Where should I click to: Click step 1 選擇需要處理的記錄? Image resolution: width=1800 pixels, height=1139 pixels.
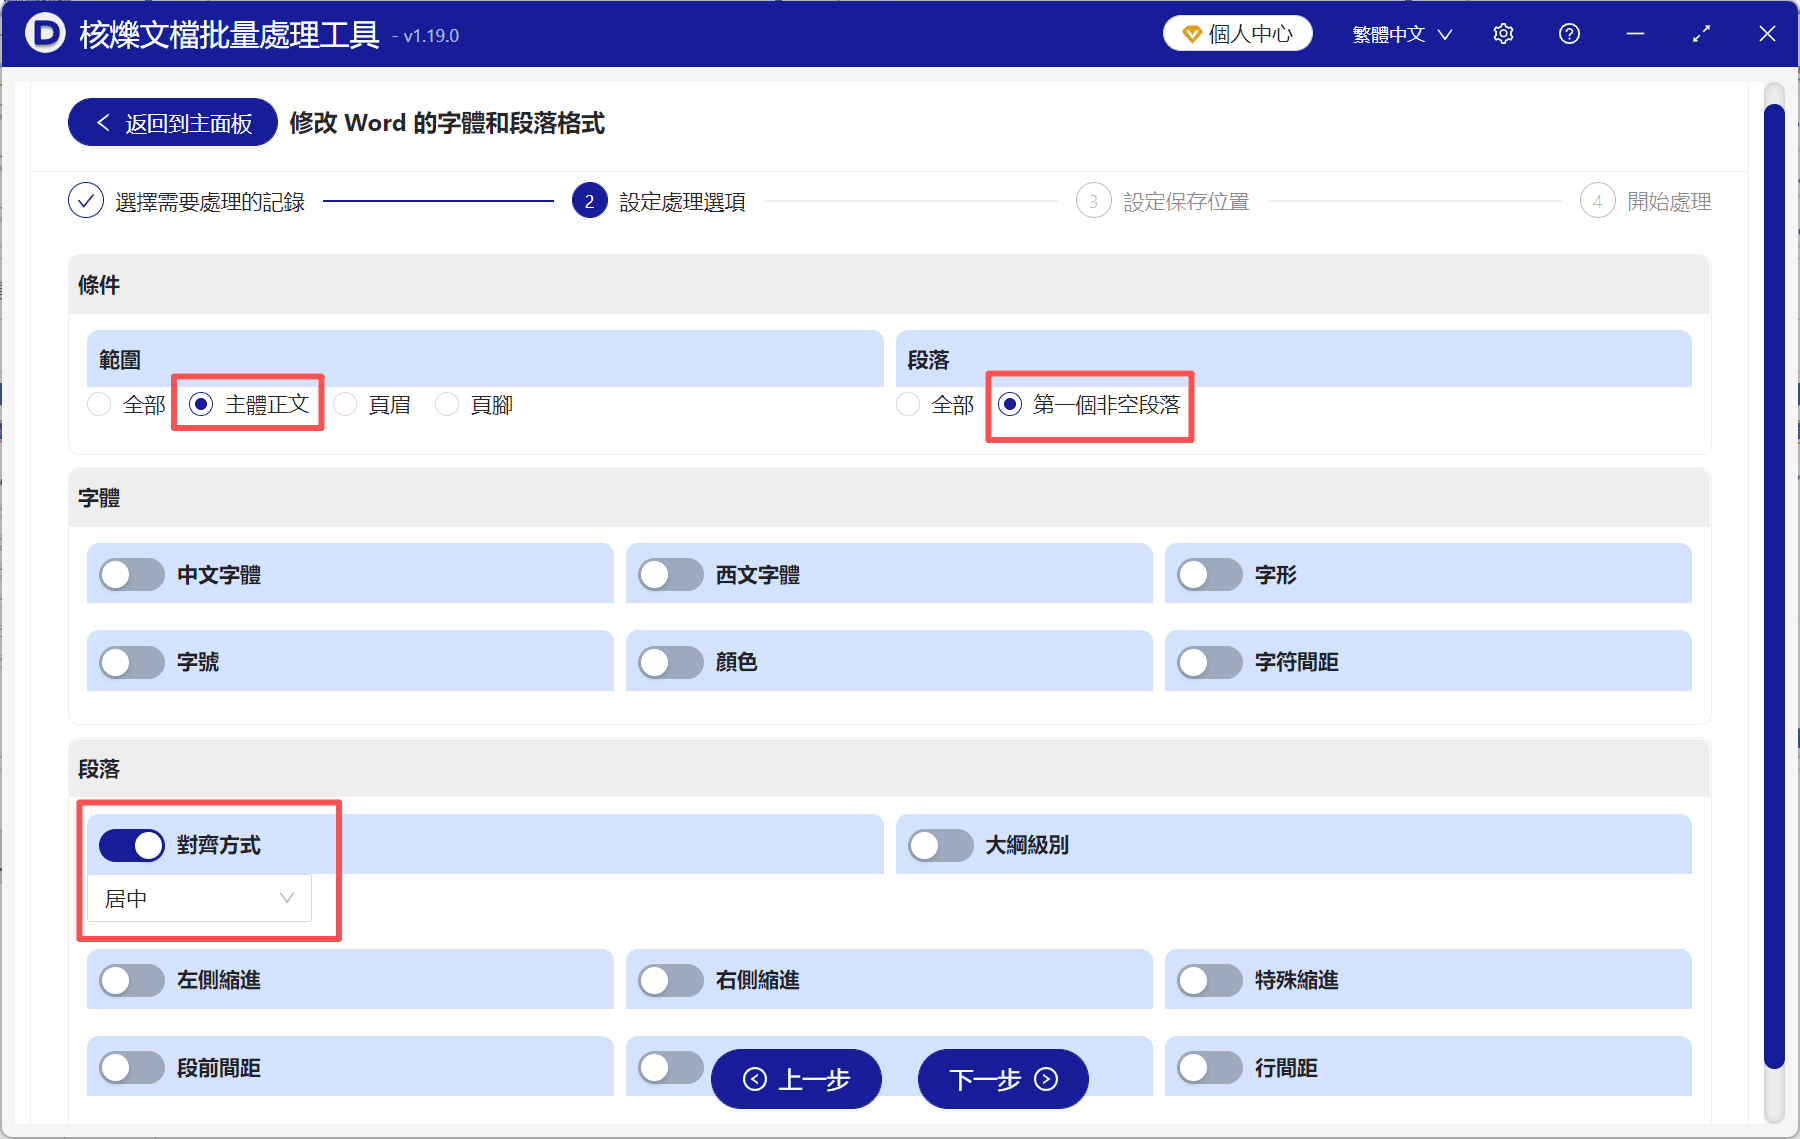coord(210,200)
